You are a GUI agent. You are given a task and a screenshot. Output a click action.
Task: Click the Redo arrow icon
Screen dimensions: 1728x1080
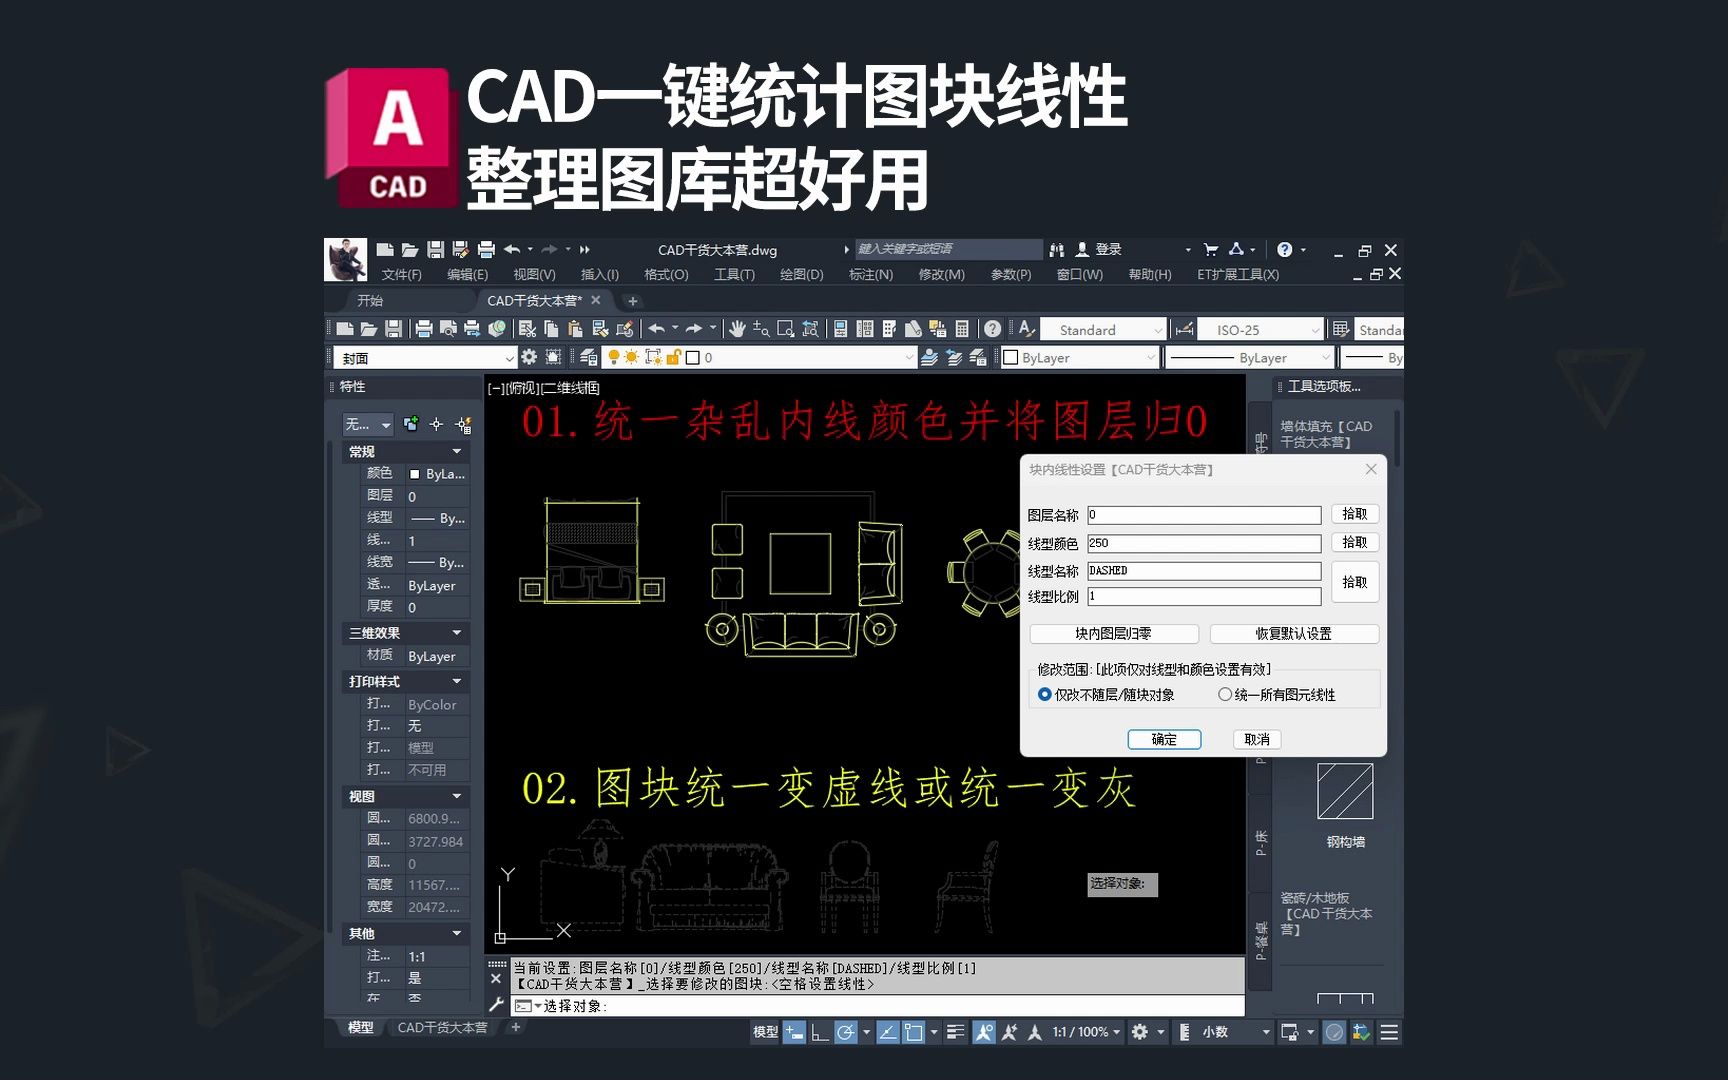point(696,330)
